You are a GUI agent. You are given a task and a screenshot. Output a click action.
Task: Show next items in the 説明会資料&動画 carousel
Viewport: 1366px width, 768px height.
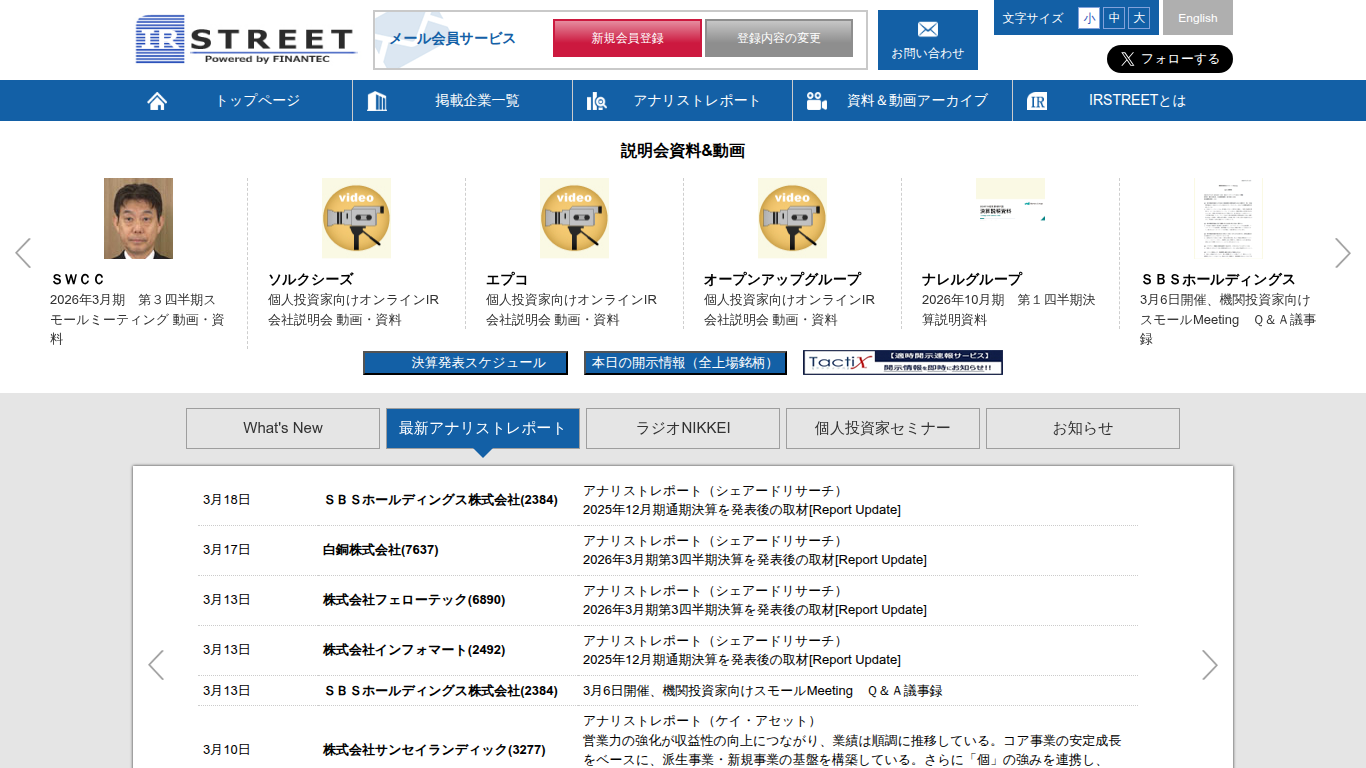click(x=1343, y=253)
